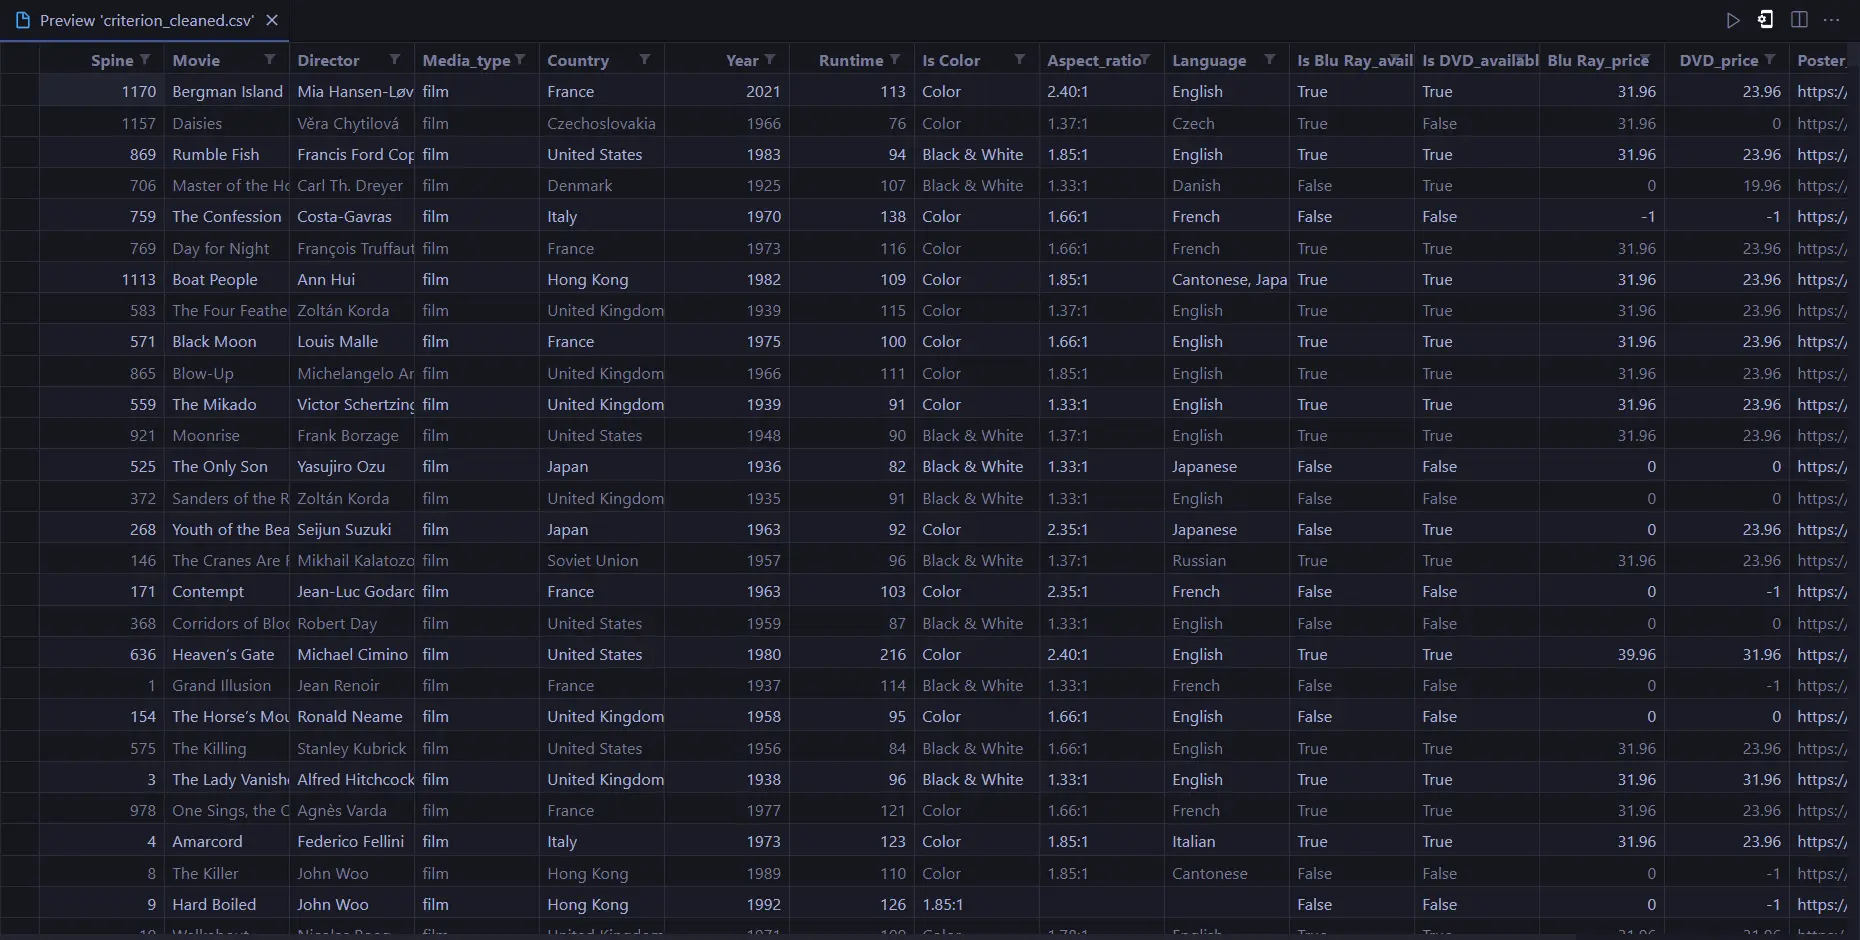Sort by the Country column header

tap(578, 60)
